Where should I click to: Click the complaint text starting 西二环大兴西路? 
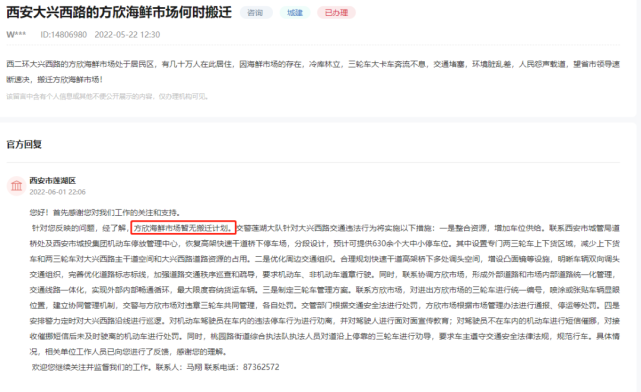(x=313, y=72)
